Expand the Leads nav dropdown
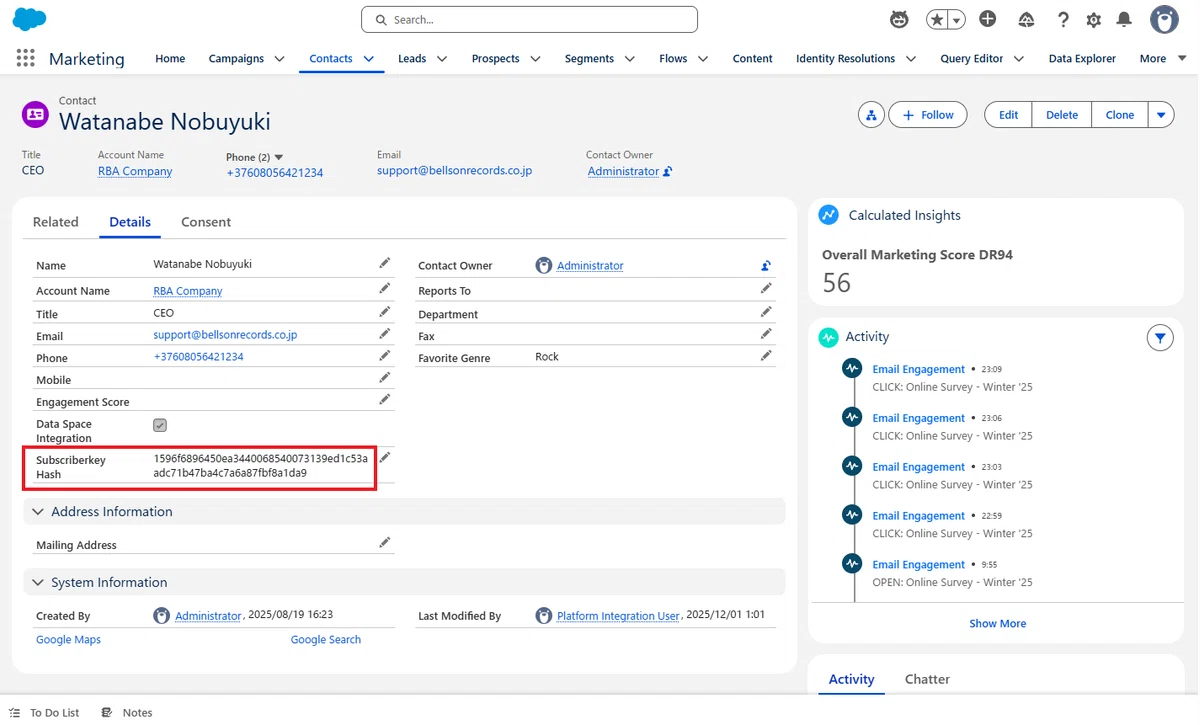This screenshot has width=1200, height=725. pyautogui.click(x=442, y=59)
